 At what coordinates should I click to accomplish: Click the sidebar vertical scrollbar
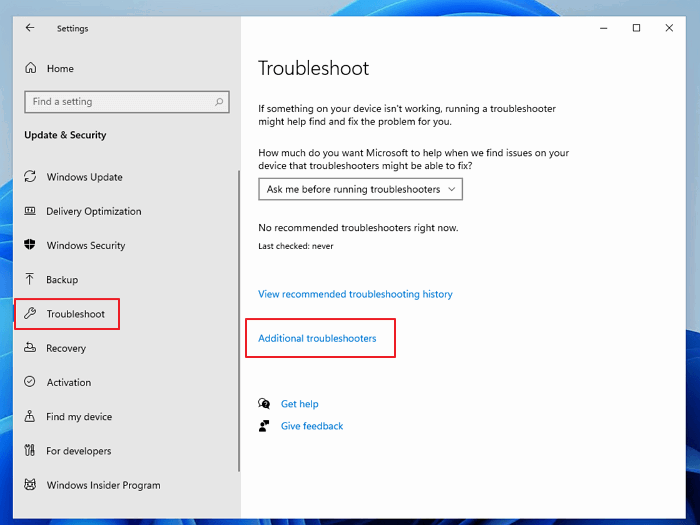click(x=239, y=321)
